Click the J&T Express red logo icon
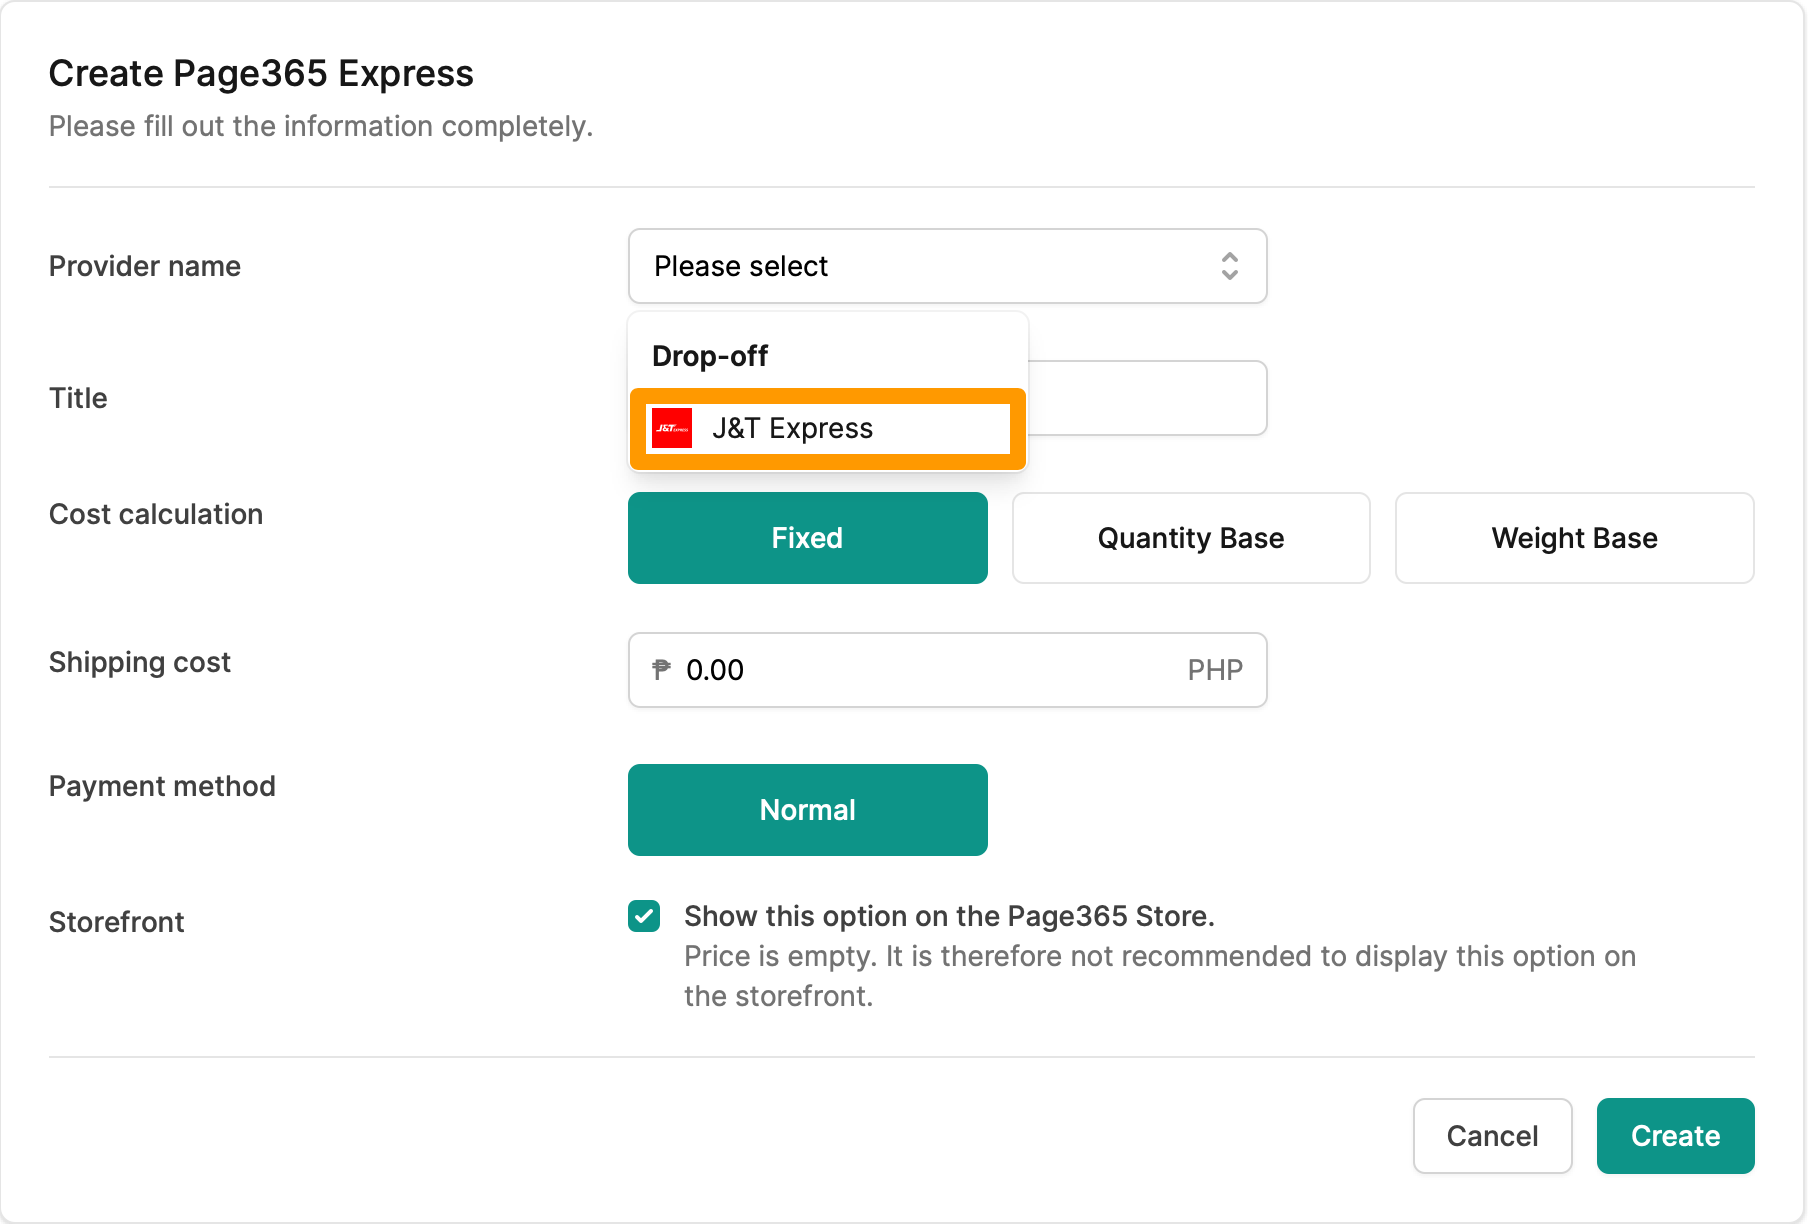Image resolution: width=1808 pixels, height=1224 pixels. 672,428
